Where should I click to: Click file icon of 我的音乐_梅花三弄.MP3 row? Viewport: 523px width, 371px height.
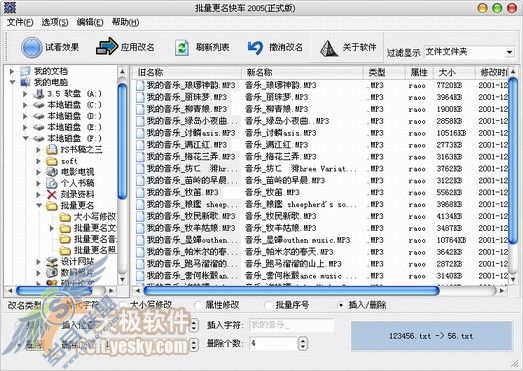click(140, 157)
